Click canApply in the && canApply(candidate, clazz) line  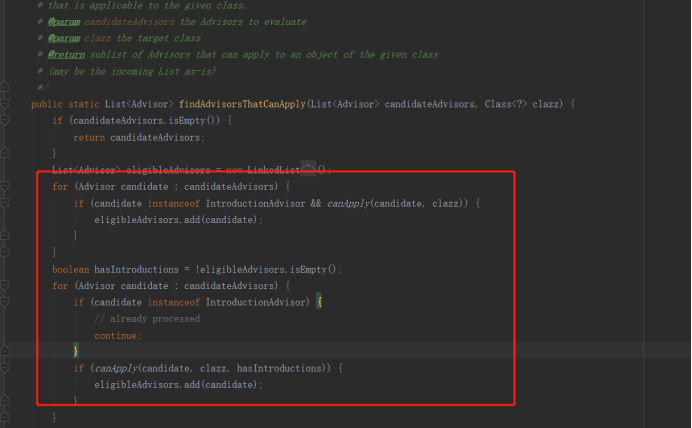coord(349,203)
